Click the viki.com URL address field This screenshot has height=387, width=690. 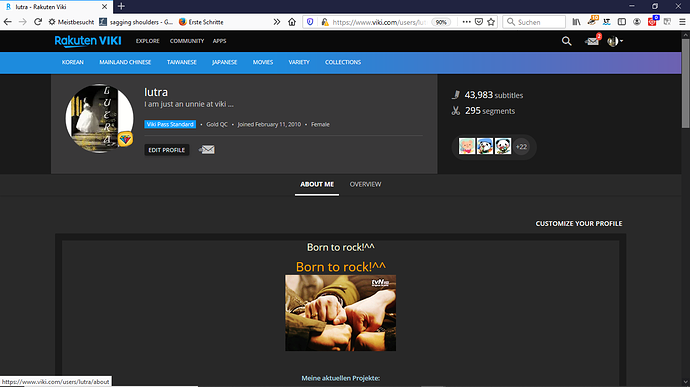tap(379, 22)
